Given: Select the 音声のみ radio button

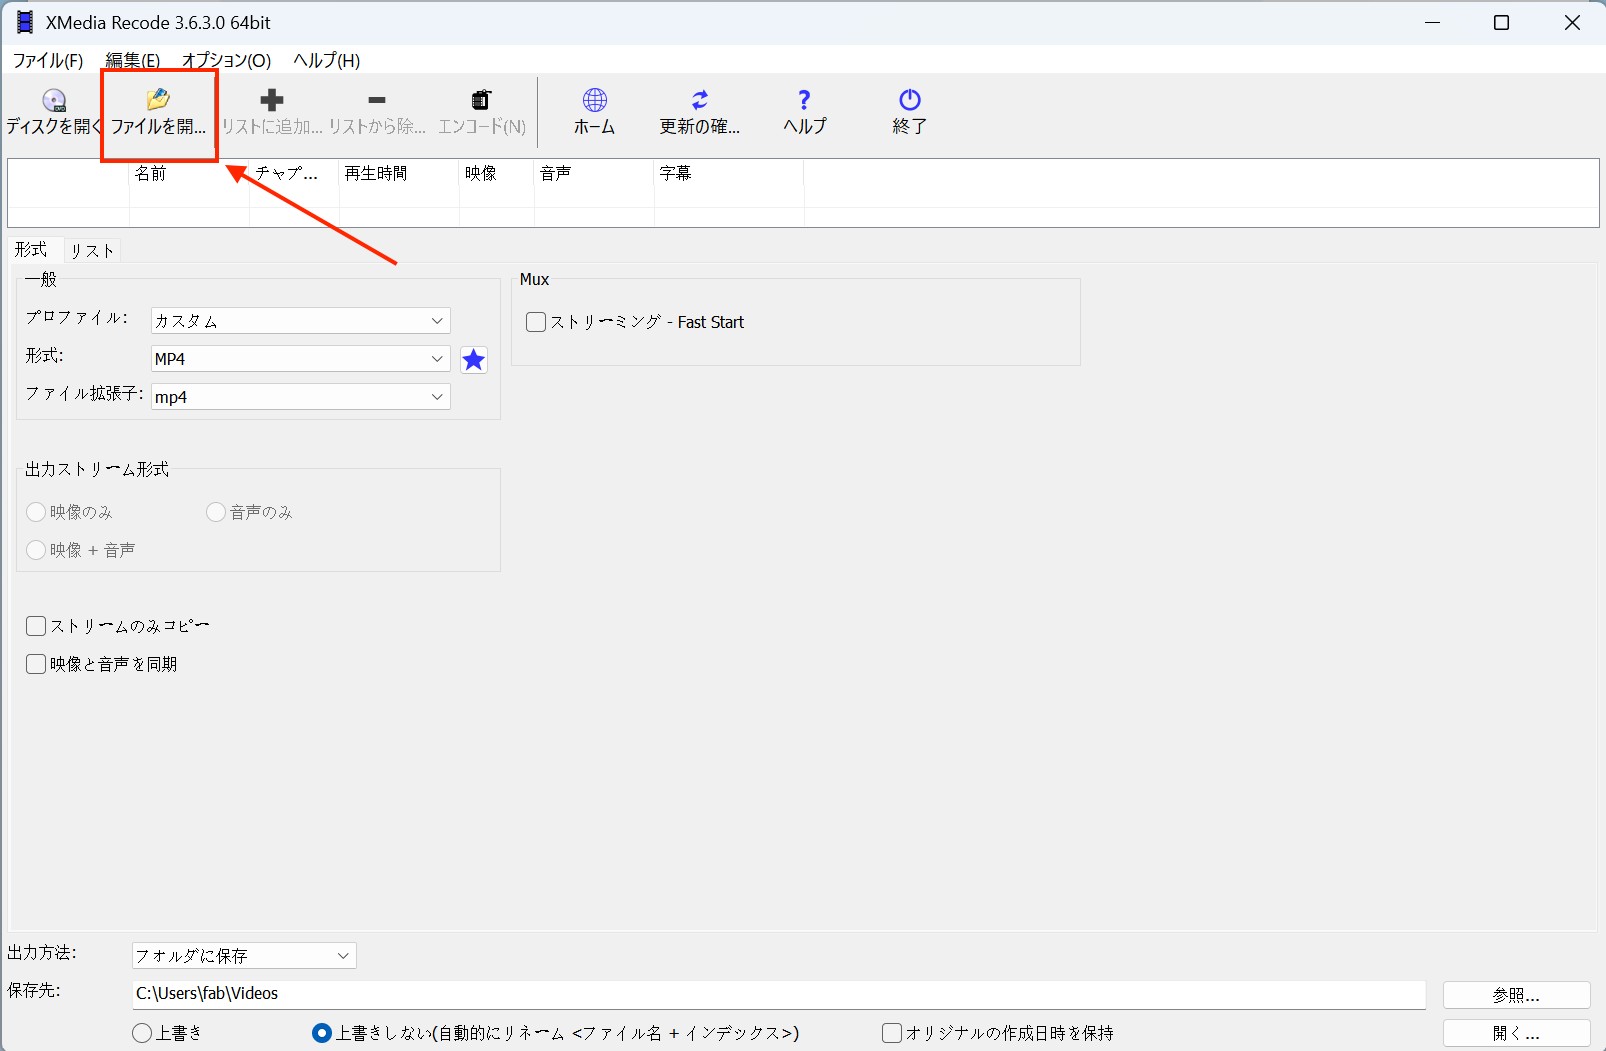Looking at the screenshot, I should [216, 512].
